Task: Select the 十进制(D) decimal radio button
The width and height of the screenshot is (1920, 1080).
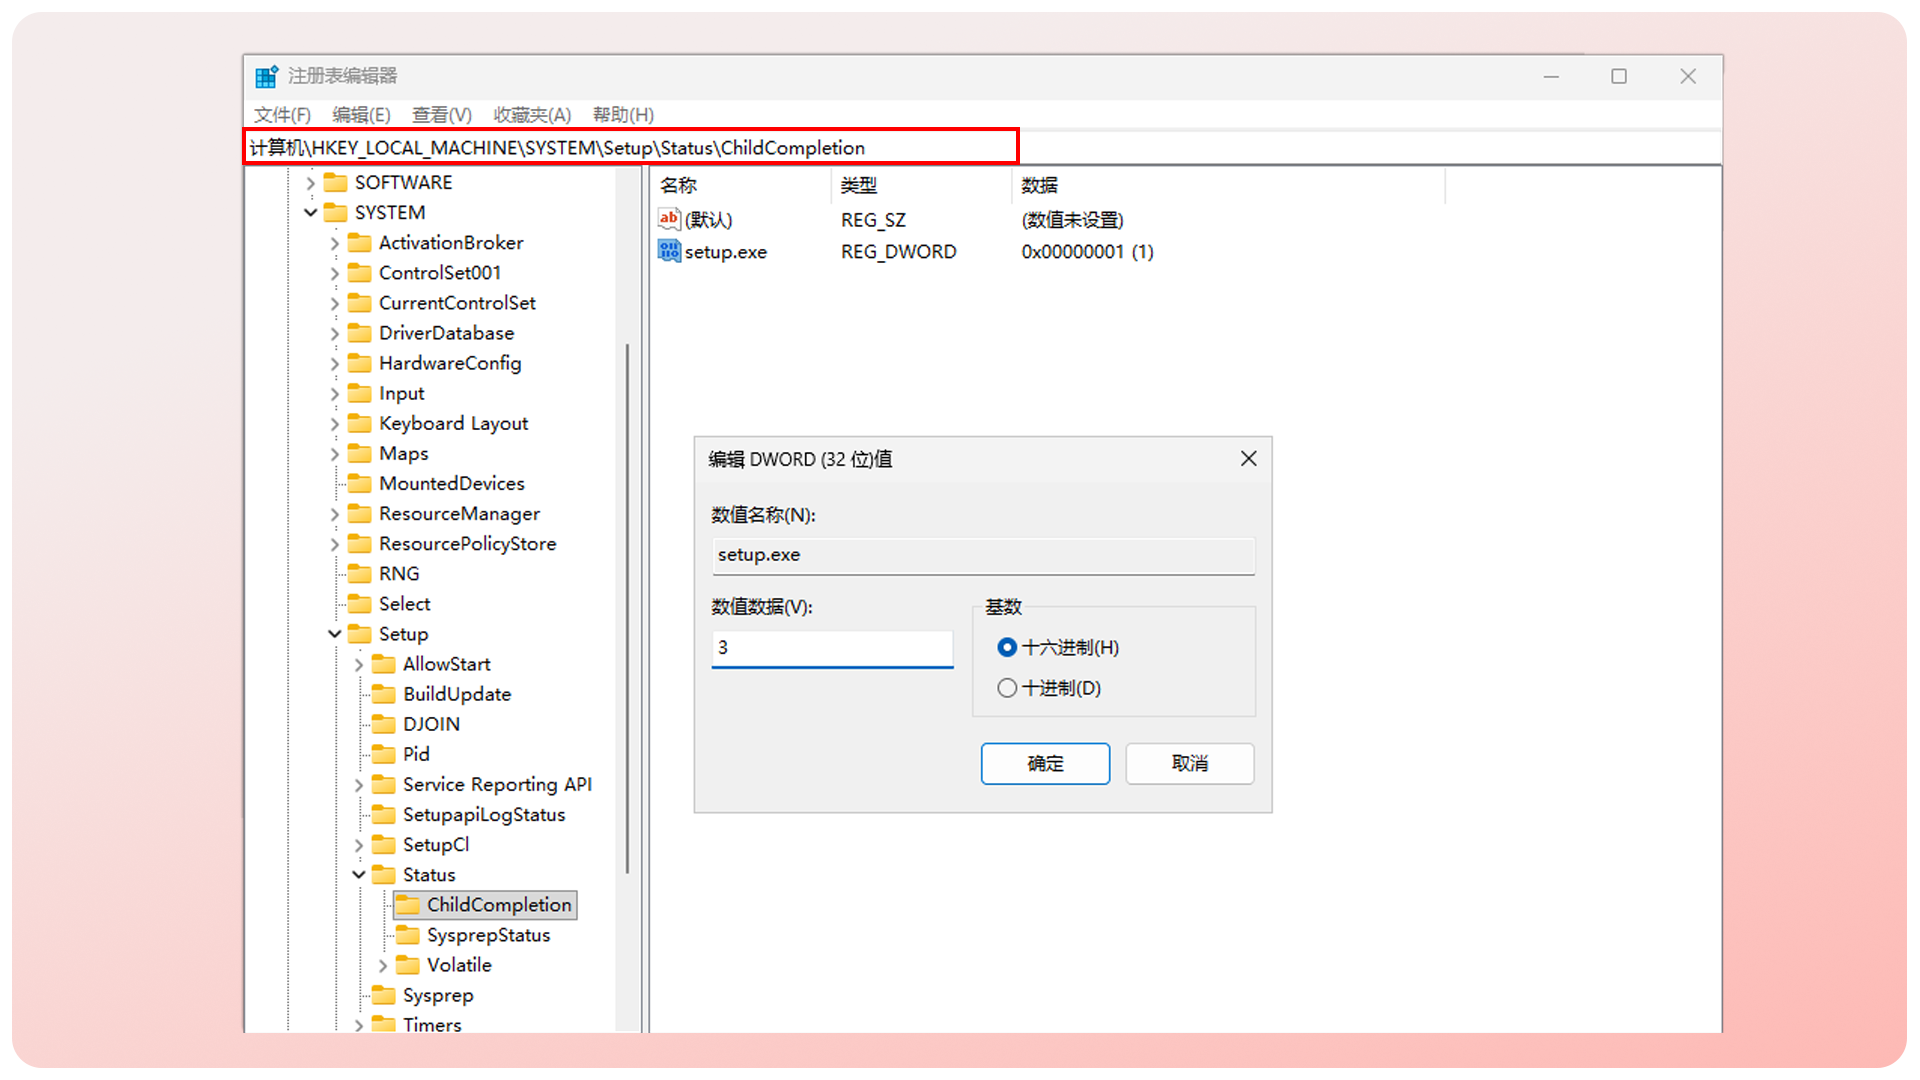Action: (x=1007, y=688)
